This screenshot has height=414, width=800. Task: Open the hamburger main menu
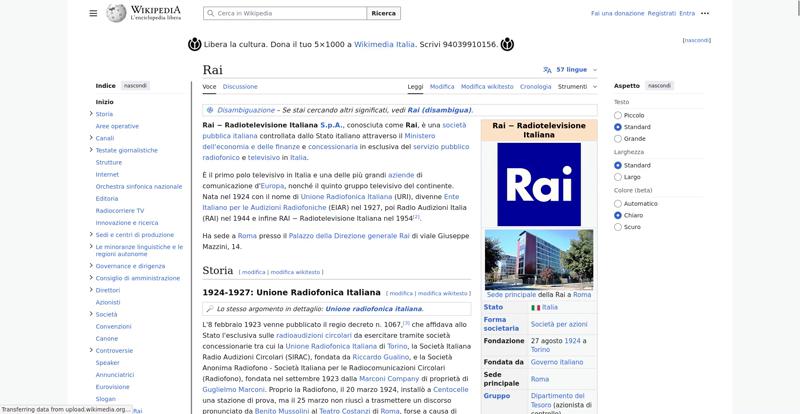[93, 13]
